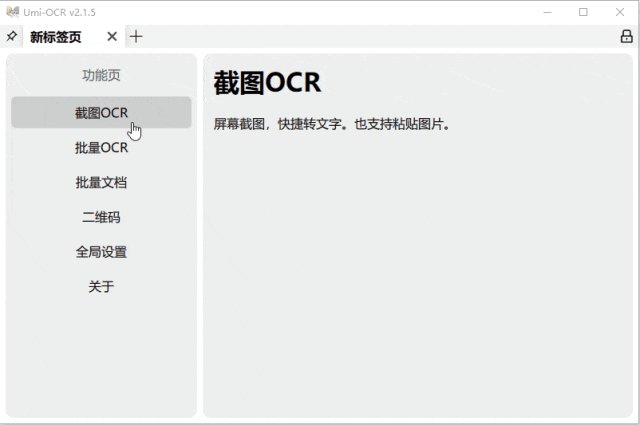The height and width of the screenshot is (425, 640).
Task: Click the Umi-OCR v2.1.5 window title
Action: (59, 12)
